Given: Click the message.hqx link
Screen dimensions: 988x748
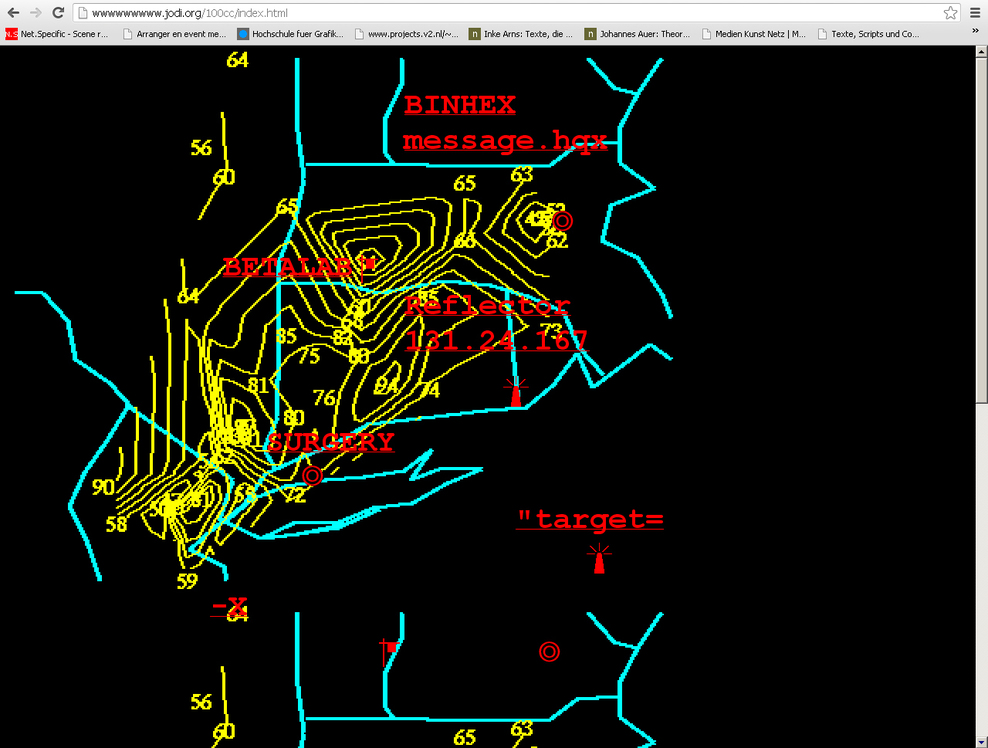Looking at the screenshot, I should pyautogui.click(x=505, y=141).
